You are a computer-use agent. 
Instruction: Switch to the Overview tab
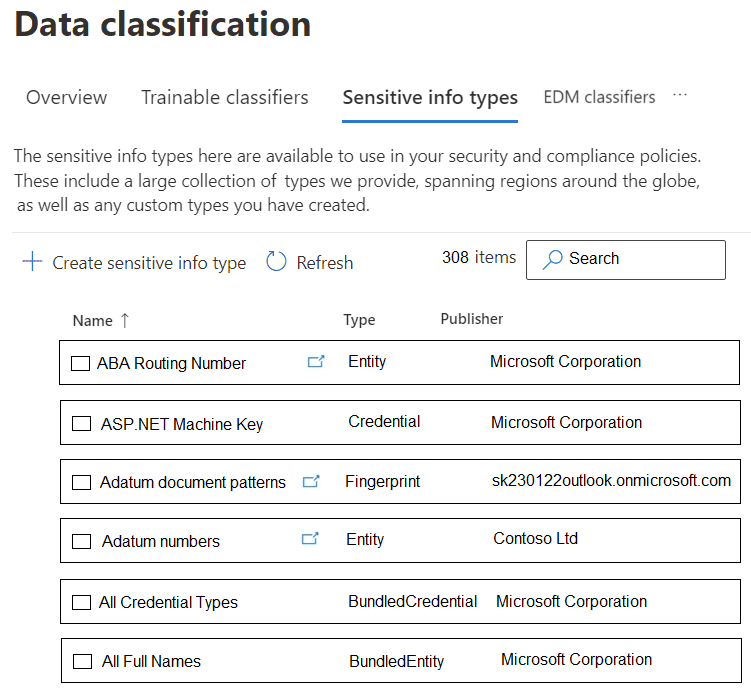click(x=67, y=97)
